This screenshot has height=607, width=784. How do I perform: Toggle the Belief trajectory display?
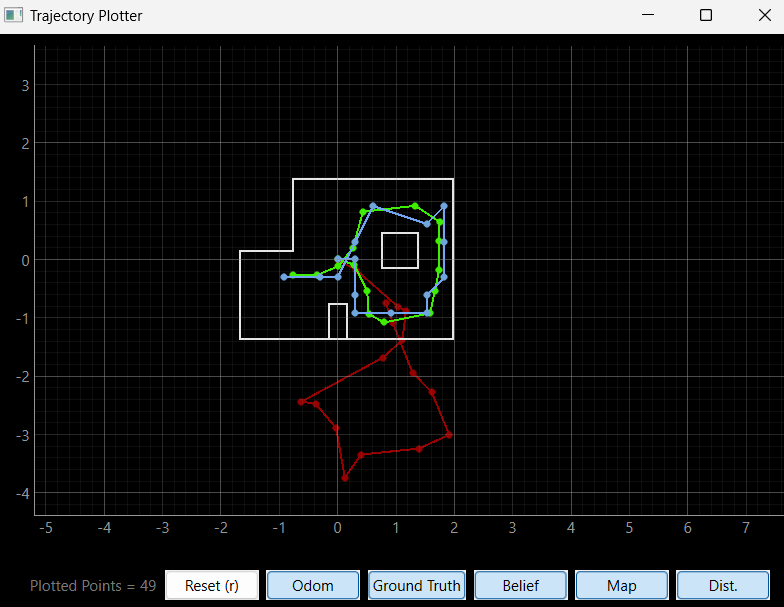pyautogui.click(x=520, y=585)
